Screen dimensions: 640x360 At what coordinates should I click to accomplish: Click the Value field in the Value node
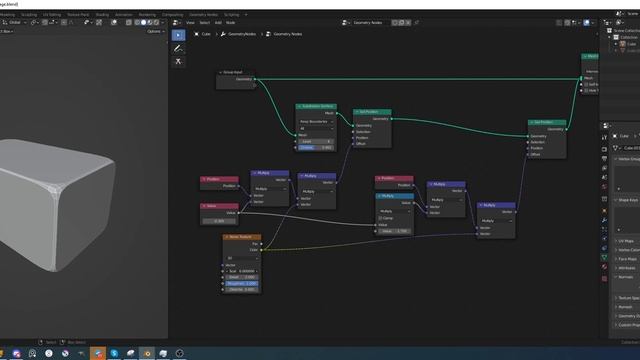(x=219, y=221)
